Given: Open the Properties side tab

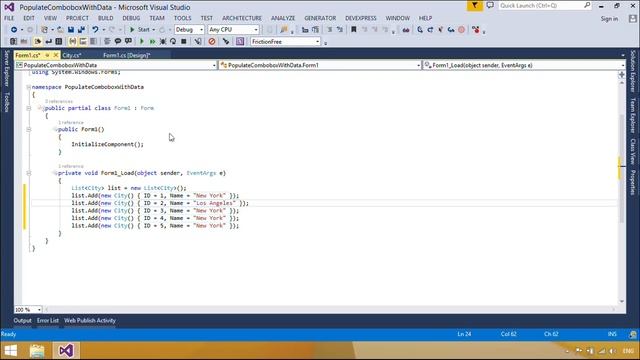Looking at the screenshot, I should pyautogui.click(x=633, y=183).
